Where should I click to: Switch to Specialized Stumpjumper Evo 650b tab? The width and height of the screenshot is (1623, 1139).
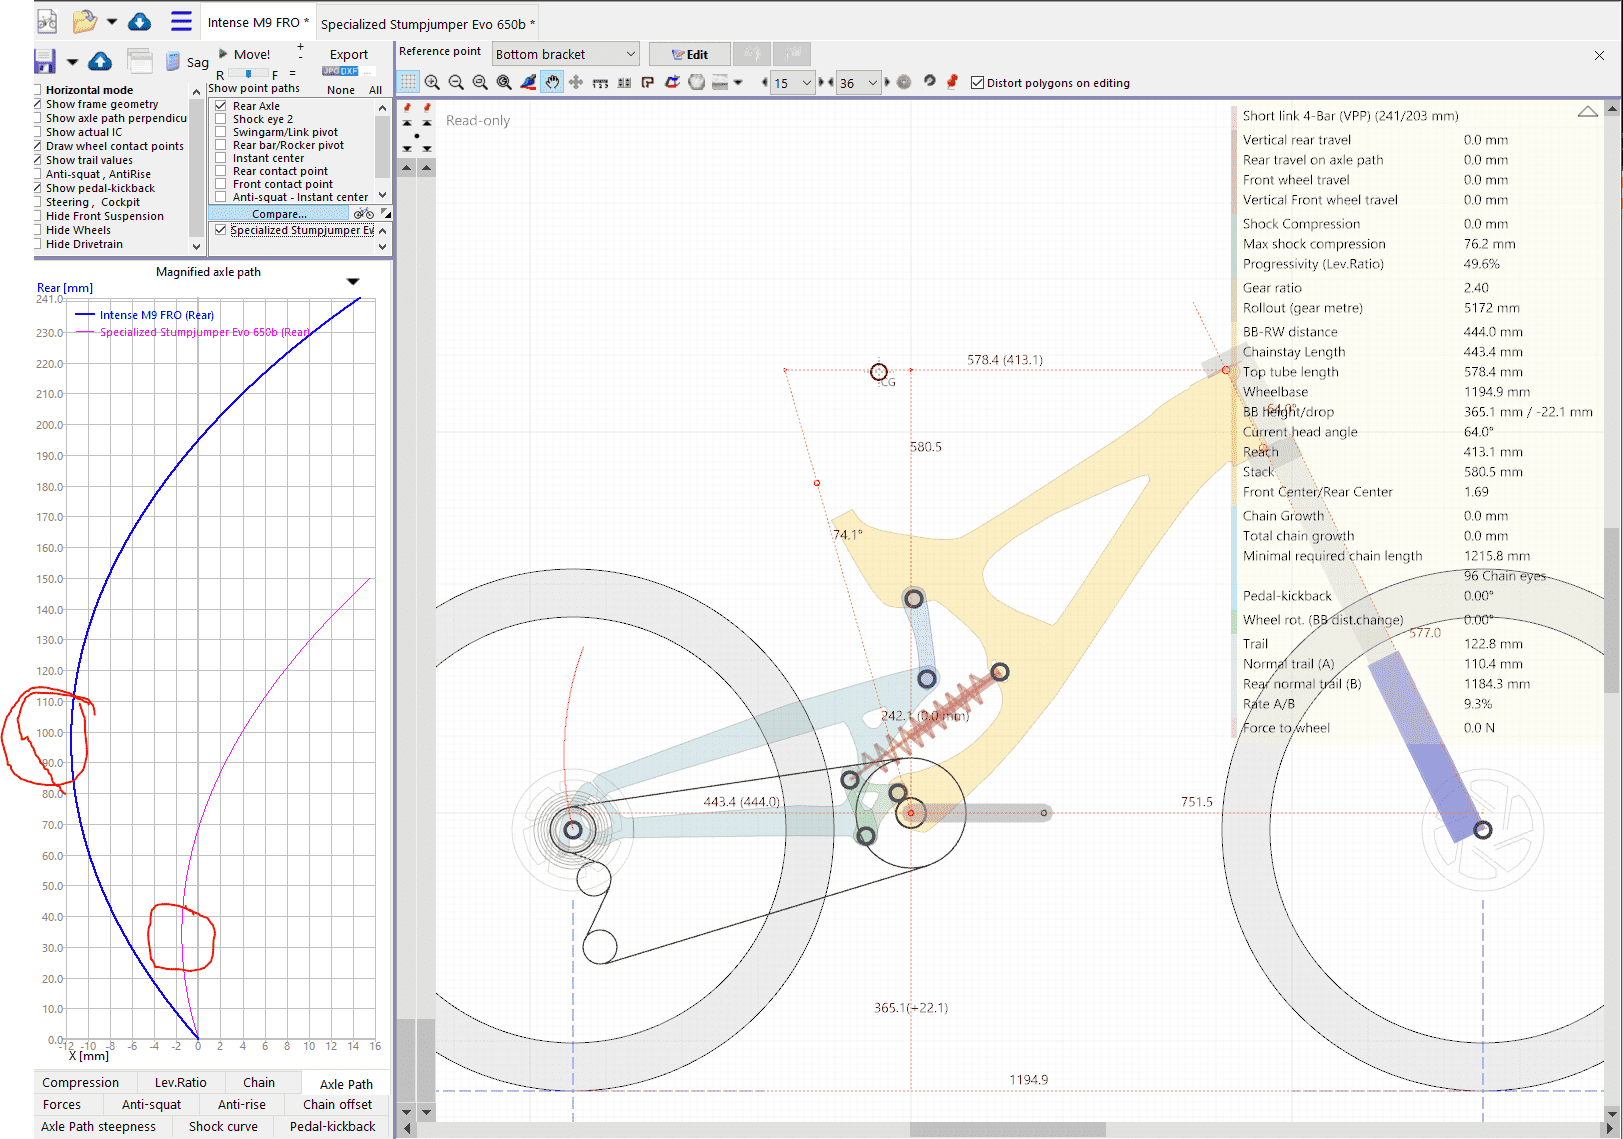point(428,23)
